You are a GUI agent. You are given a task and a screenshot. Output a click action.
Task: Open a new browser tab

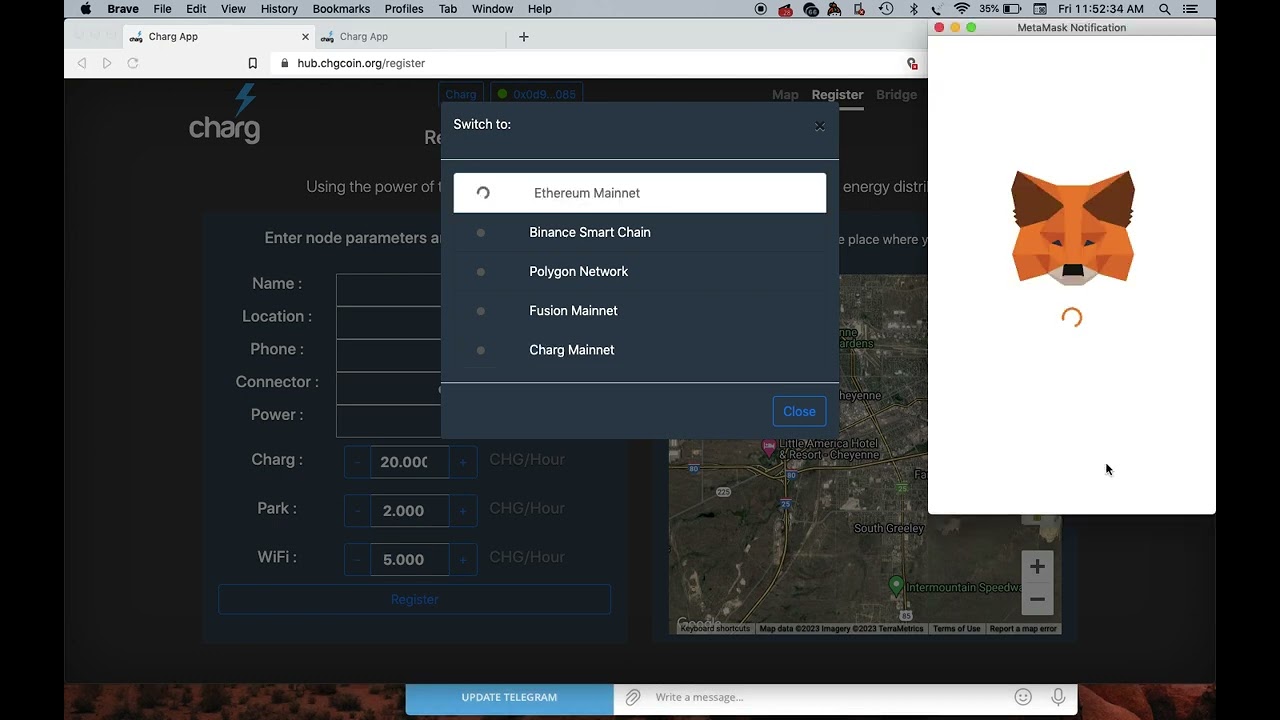(x=523, y=37)
